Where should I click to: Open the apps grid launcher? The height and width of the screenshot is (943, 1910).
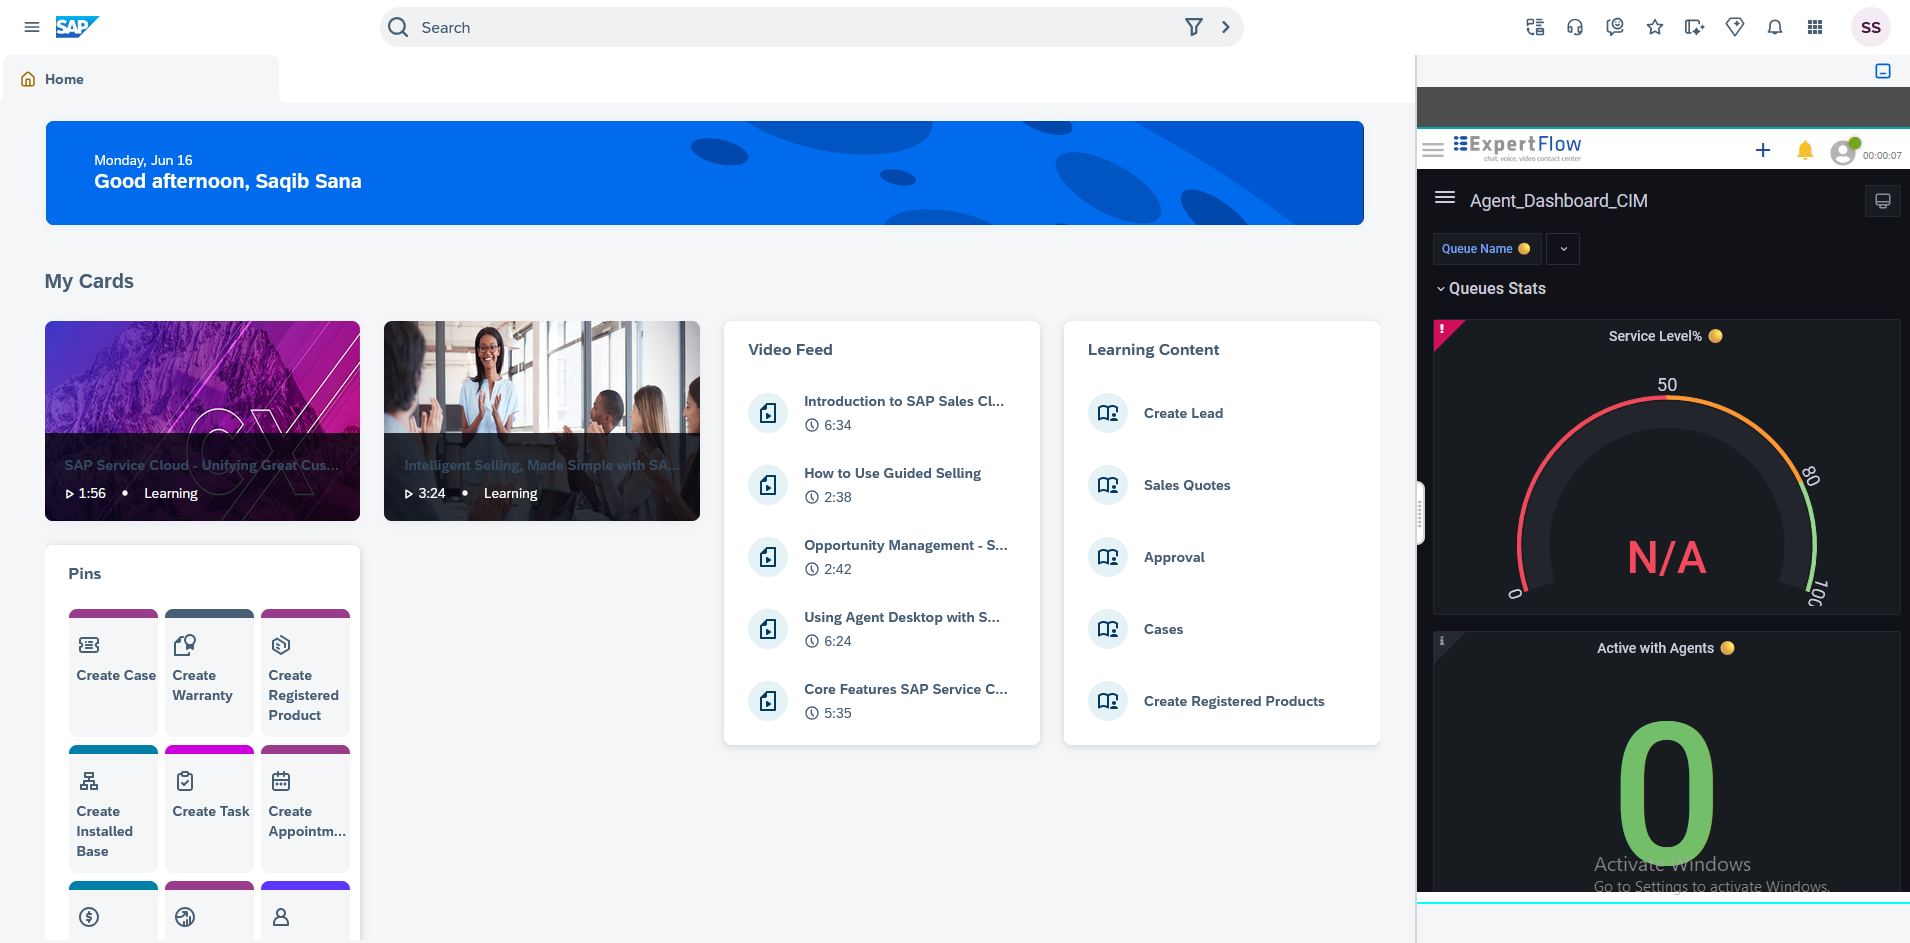pyautogui.click(x=1815, y=27)
